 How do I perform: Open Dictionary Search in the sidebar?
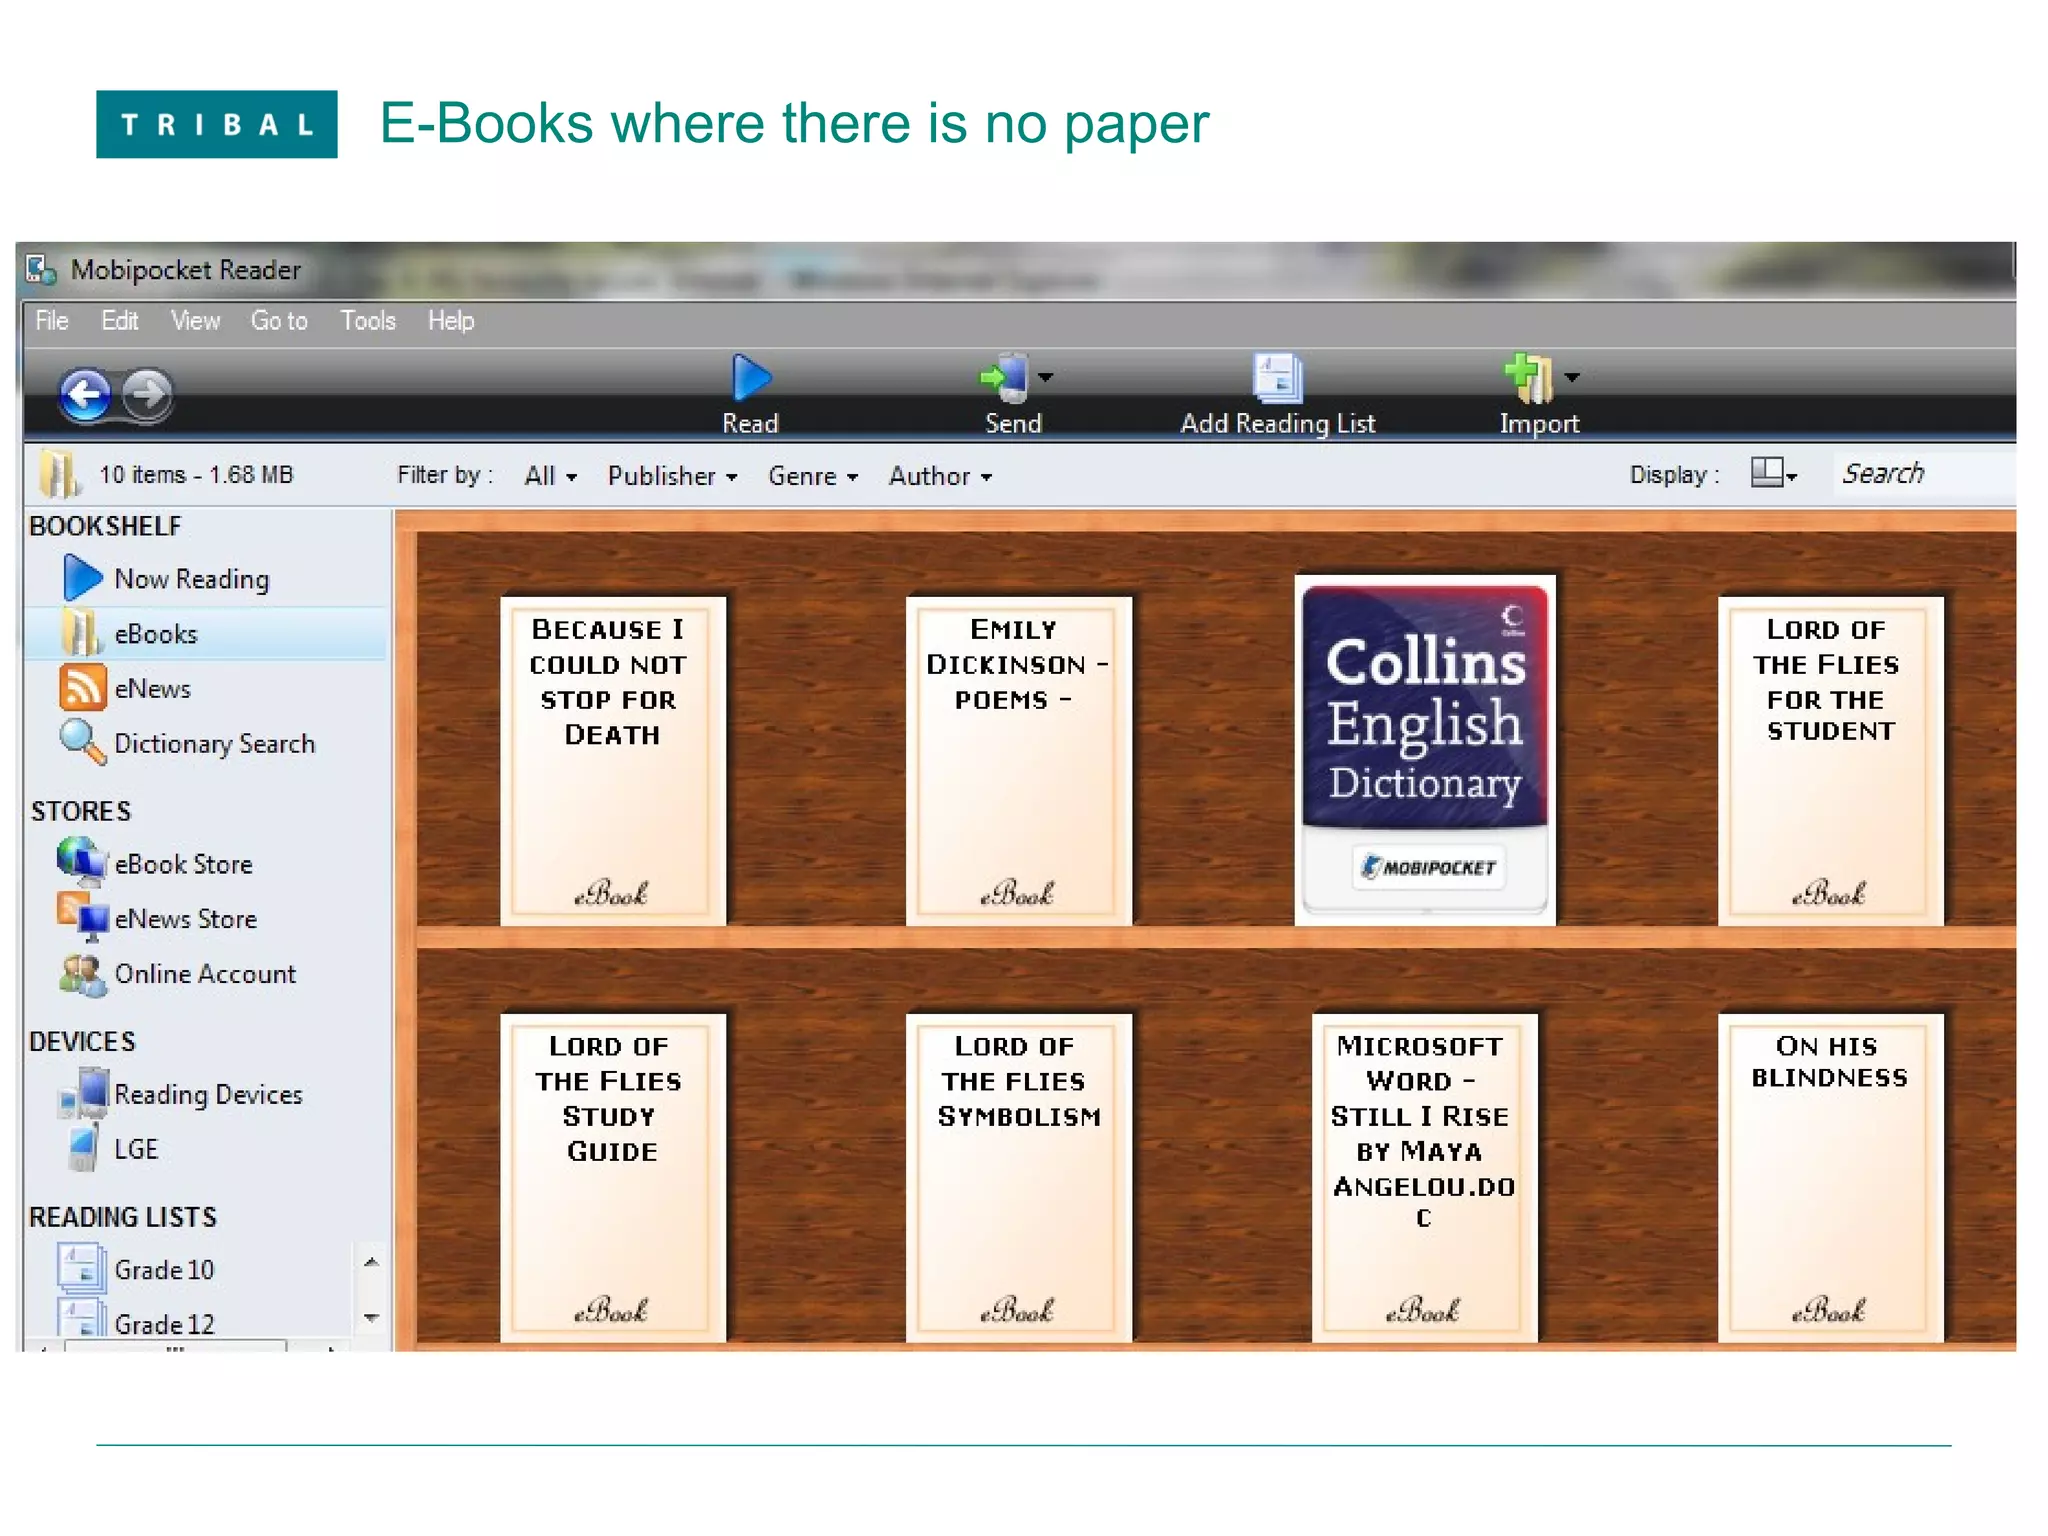coord(215,744)
